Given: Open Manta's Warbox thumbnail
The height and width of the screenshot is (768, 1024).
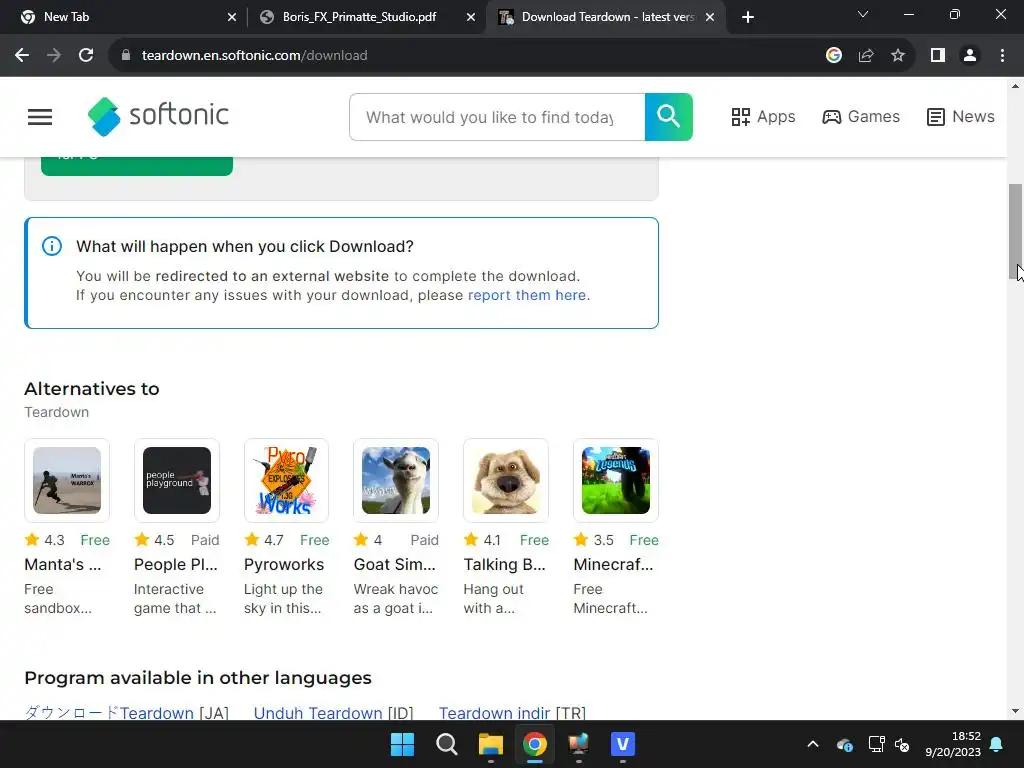Looking at the screenshot, I should pos(67,481).
